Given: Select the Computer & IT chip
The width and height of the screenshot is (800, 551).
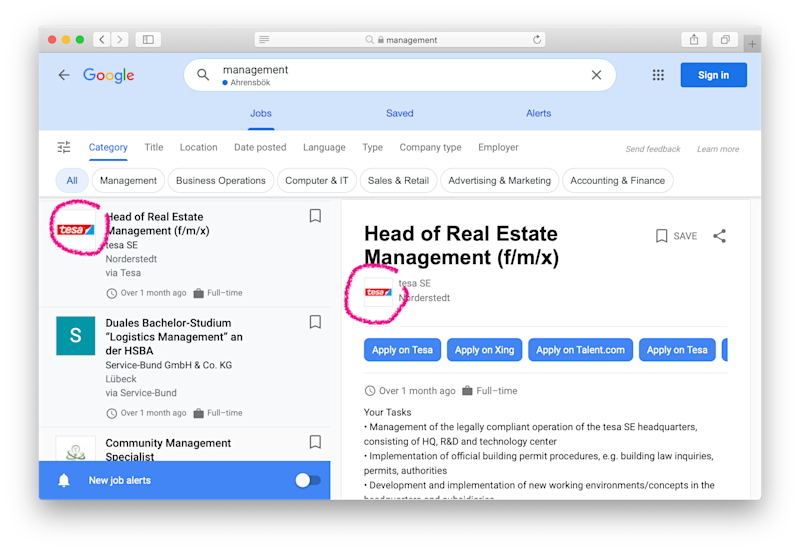Looking at the screenshot, I should coord(316,181).
